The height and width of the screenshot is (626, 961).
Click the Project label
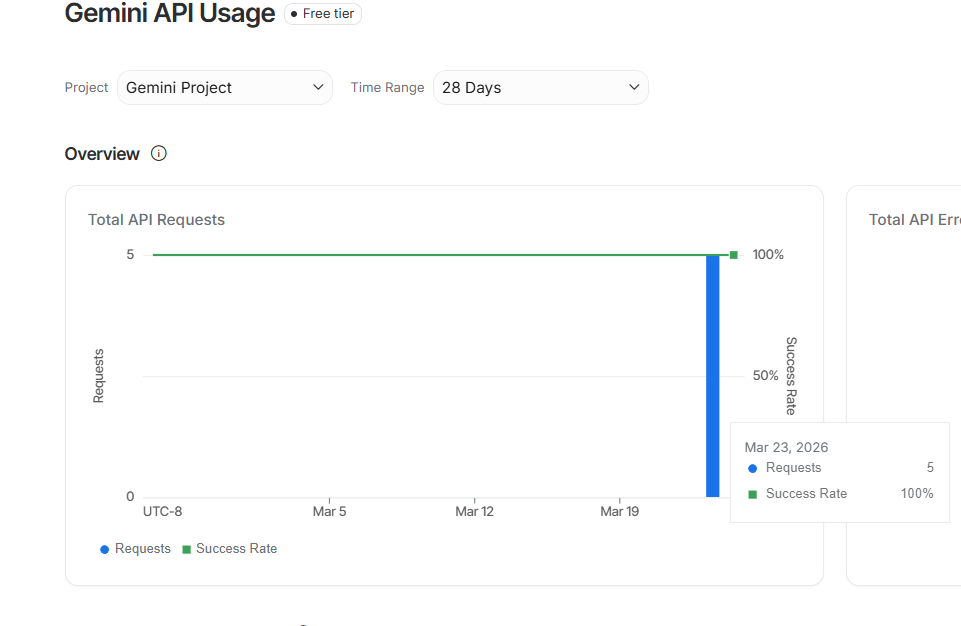tap(86, 88)
